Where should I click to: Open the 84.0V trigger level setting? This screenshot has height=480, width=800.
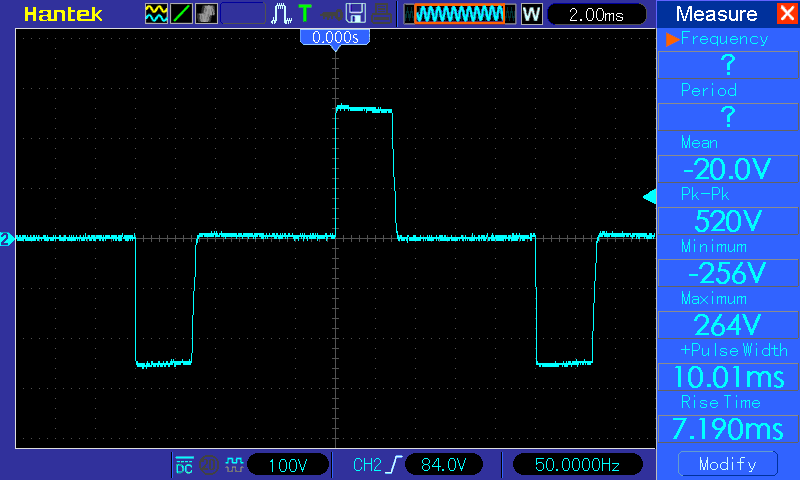(444, 465)
